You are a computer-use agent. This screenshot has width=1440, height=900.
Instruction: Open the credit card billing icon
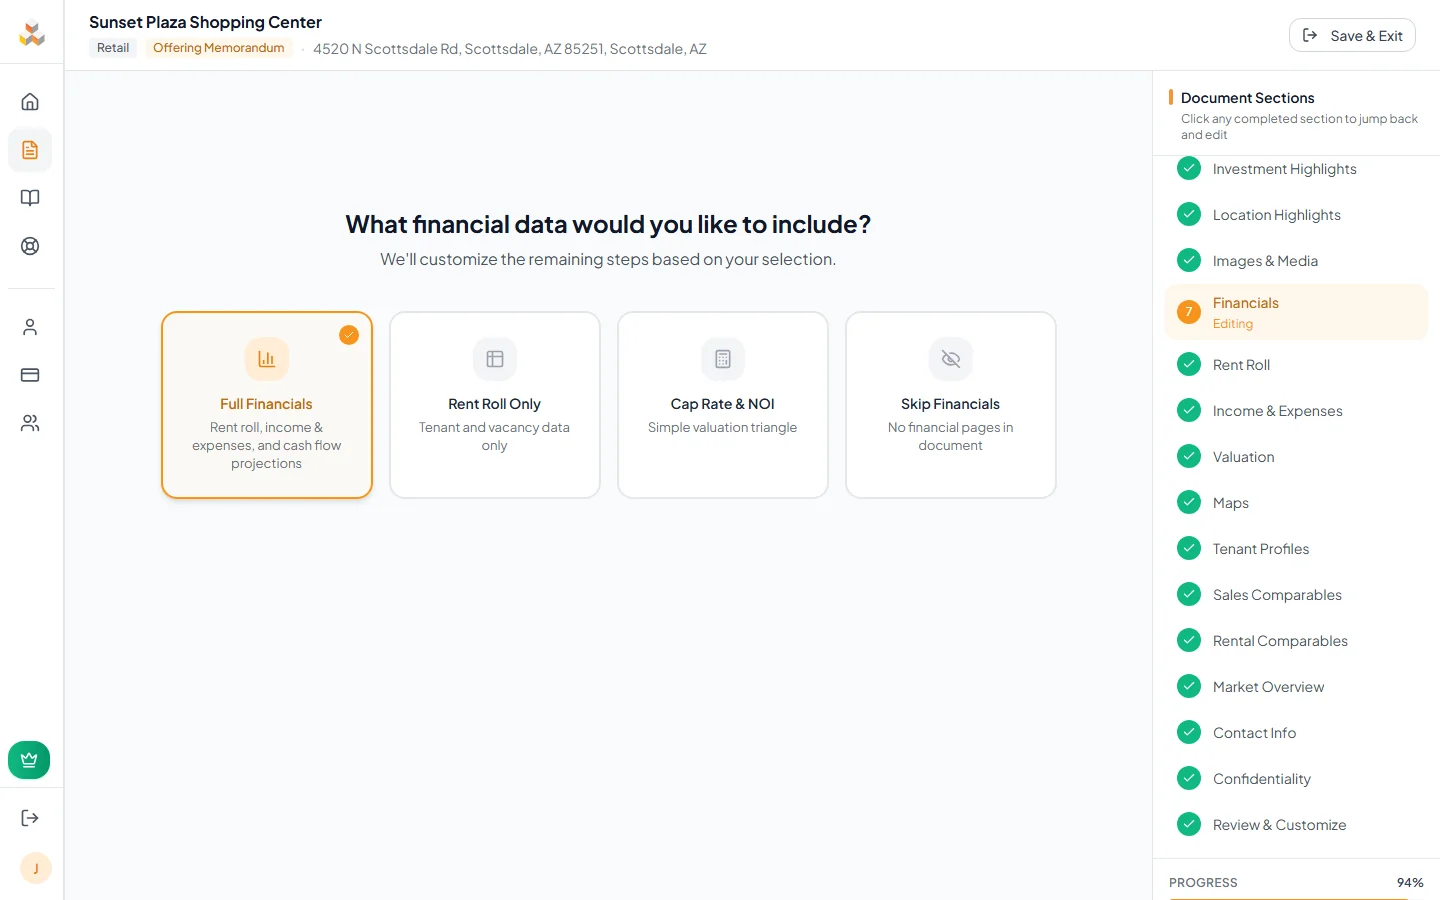coord(30,375)
